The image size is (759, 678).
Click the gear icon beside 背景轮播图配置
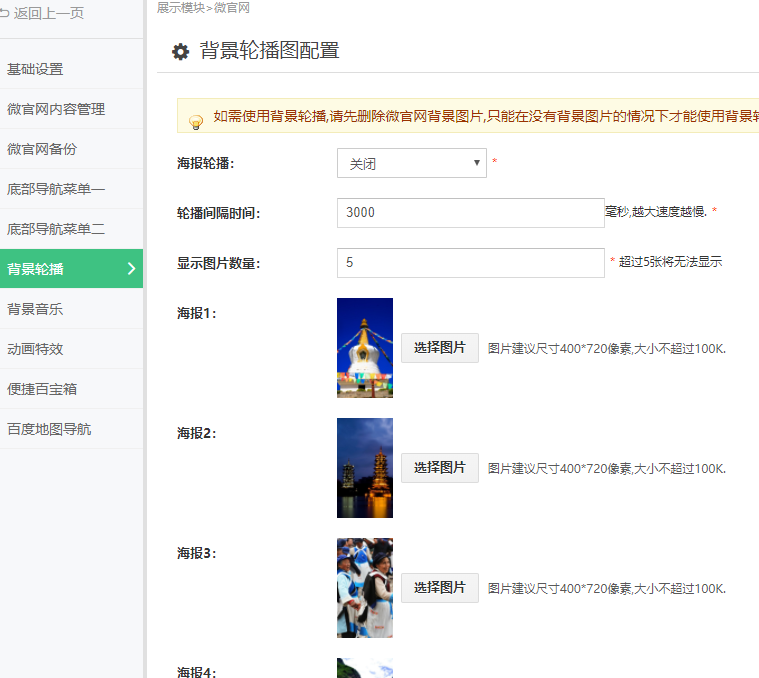pos(180,52)
